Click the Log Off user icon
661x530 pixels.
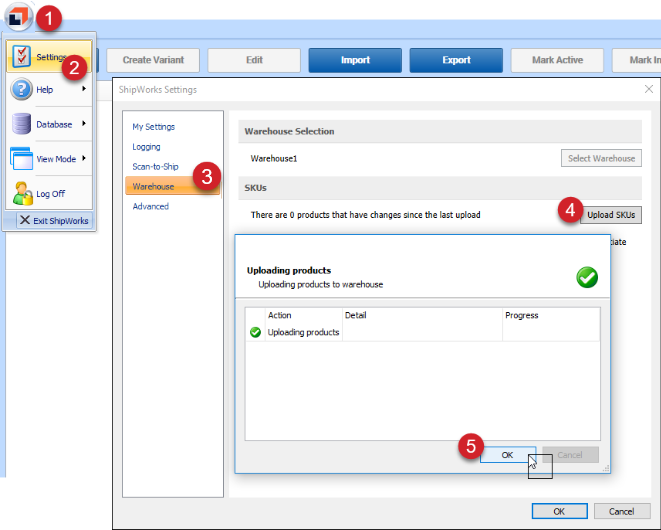[x=22, y=193]
